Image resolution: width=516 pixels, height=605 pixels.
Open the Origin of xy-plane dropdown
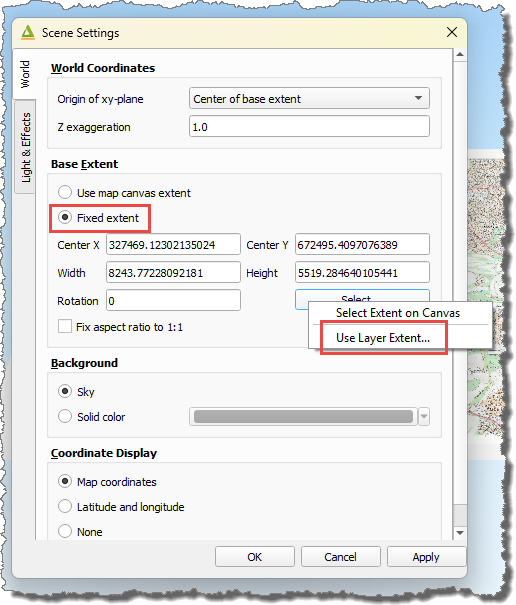(x=309, y=98)
